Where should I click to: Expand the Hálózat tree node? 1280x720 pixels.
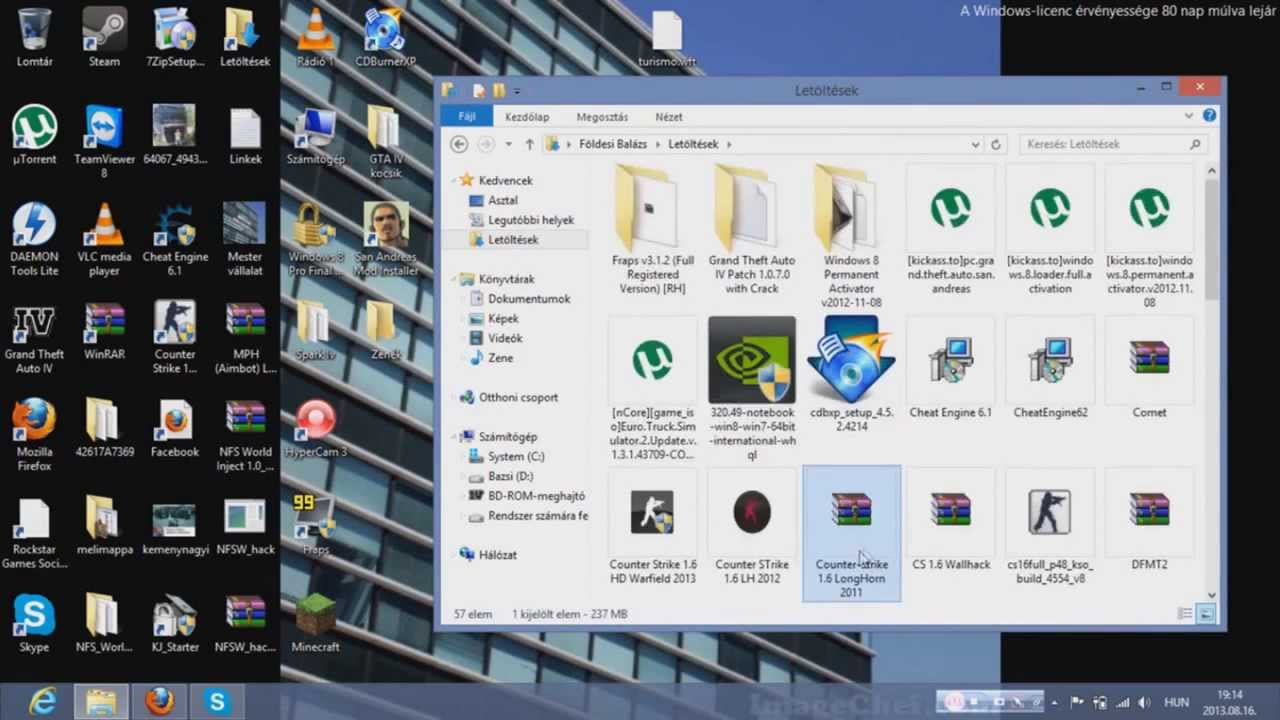pos(454,555)
